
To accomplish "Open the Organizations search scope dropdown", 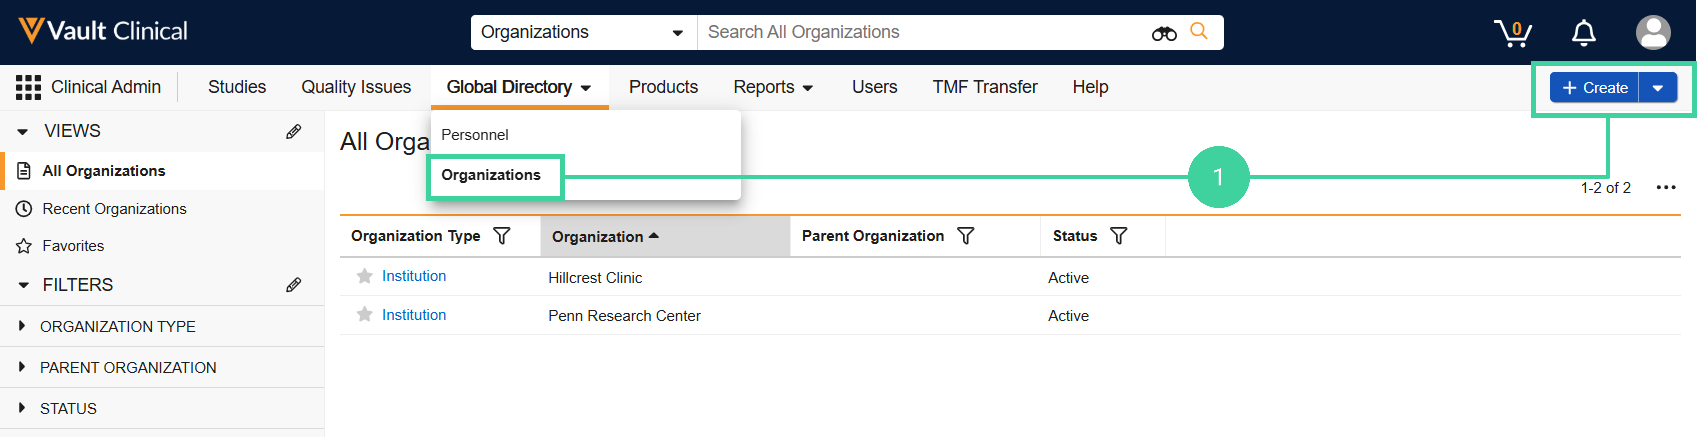I will click(x=584, y=32).
